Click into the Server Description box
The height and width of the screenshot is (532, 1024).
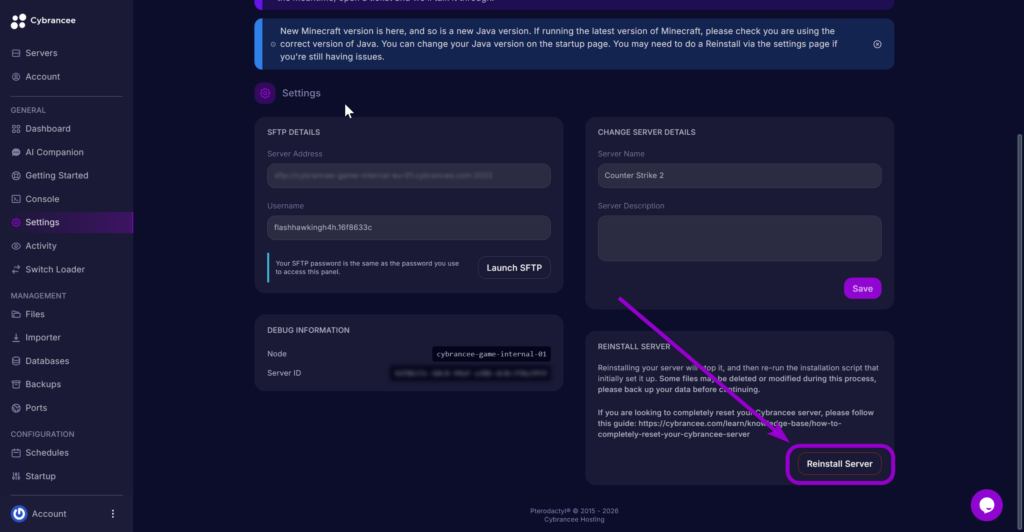(739, 238)
